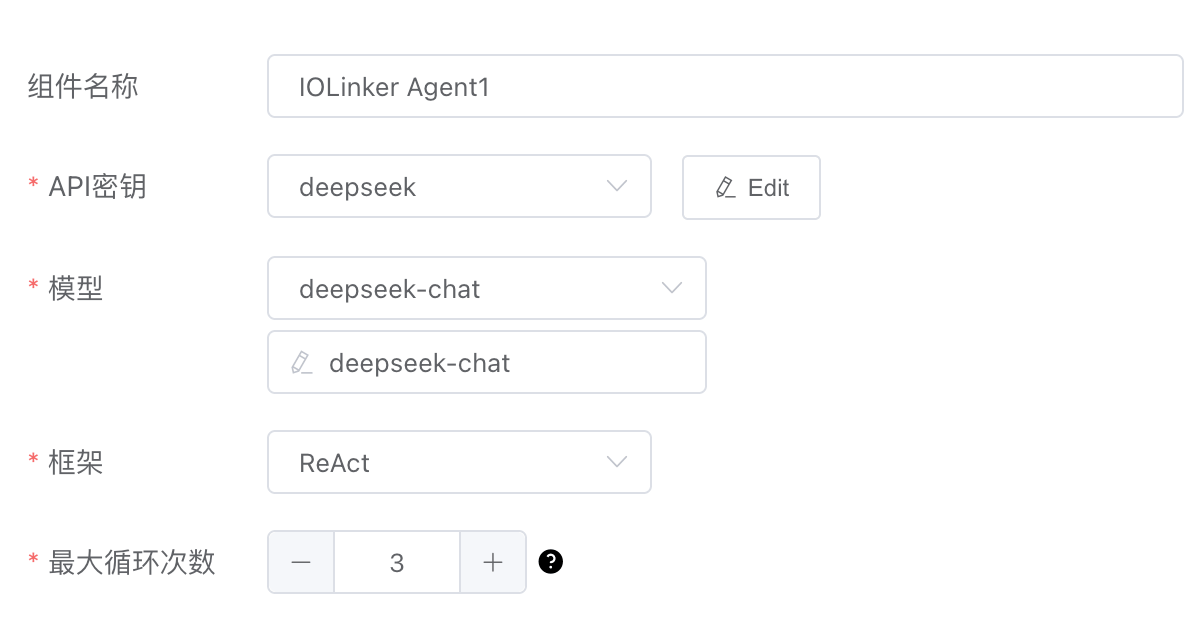Screen dimensions: 1188x628
Task: Click the API密钥 label
Action: pyautogui.click(x=97, y=187)
